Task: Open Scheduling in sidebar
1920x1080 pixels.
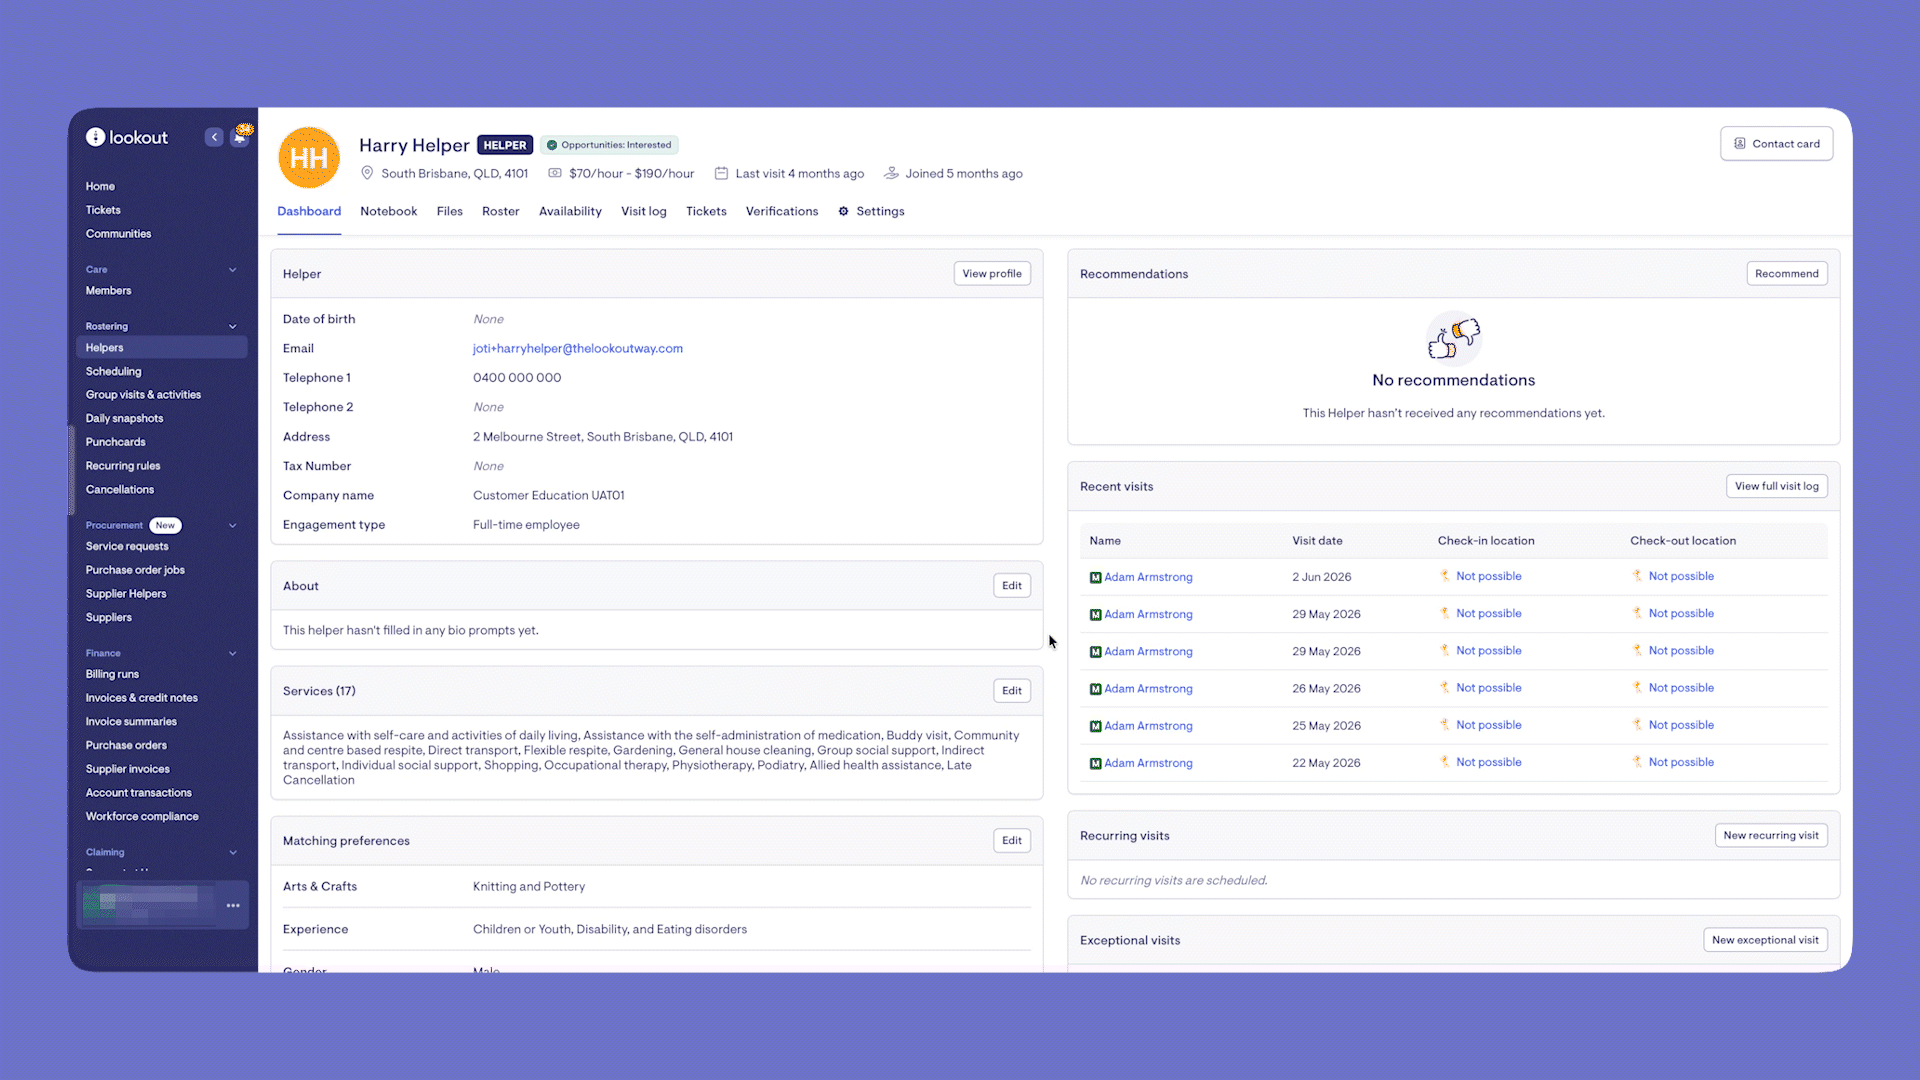Action: click(113, 371)
